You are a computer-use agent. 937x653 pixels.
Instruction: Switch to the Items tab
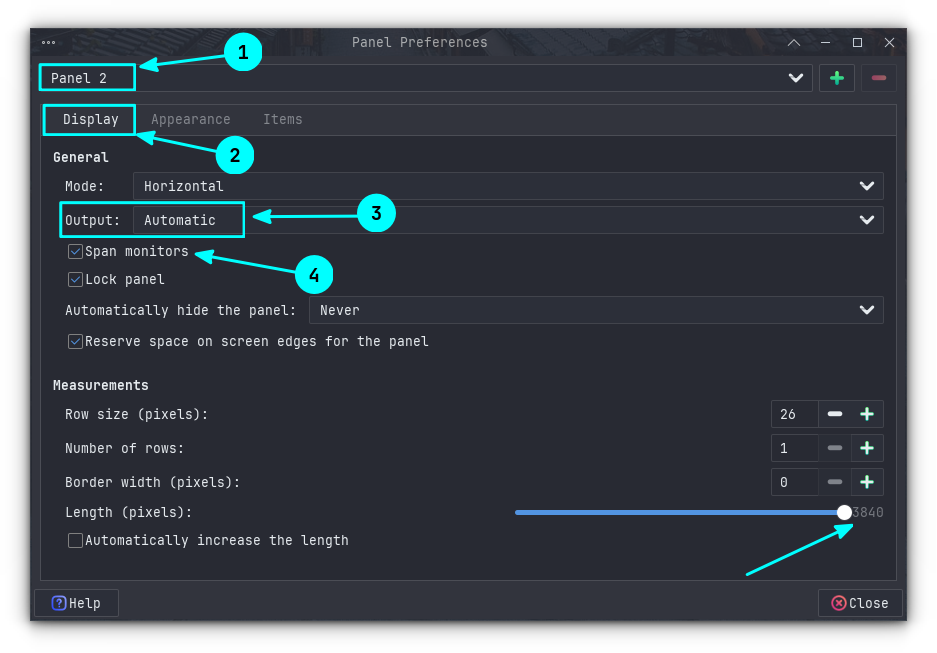click(x=283, y=119)
